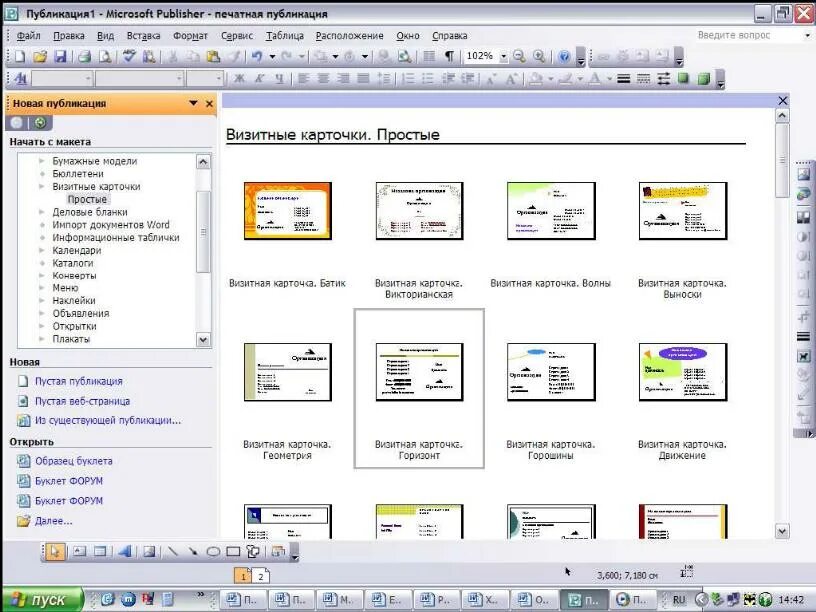Select the Line drawing tool

point(172,552)
